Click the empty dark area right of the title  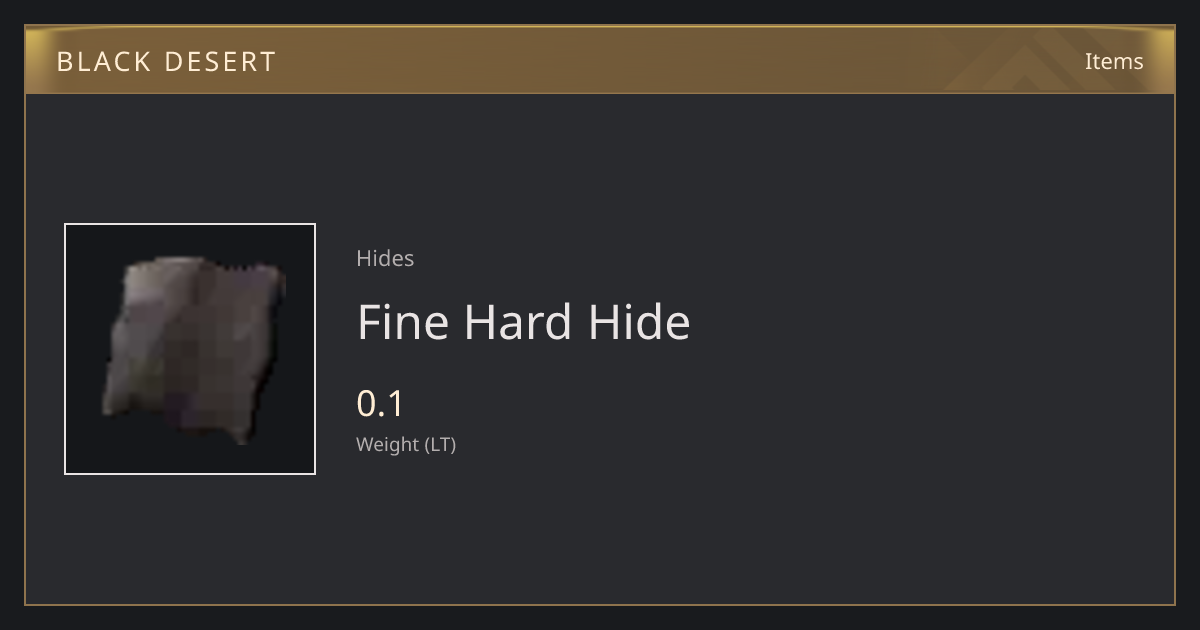pyautogui.click(x=930, y=322)
